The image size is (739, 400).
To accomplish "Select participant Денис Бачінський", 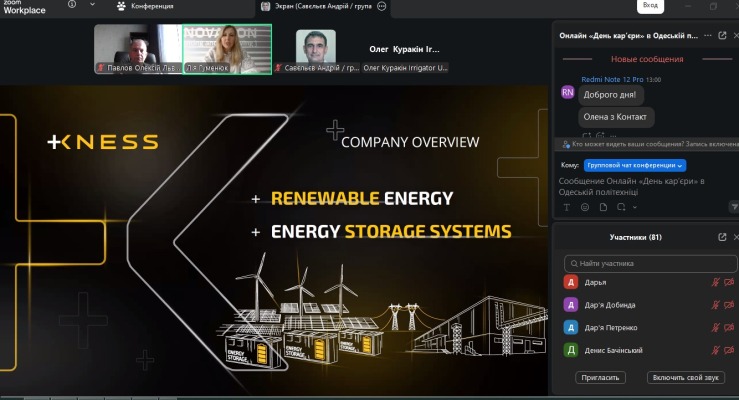I will [649, 350].
